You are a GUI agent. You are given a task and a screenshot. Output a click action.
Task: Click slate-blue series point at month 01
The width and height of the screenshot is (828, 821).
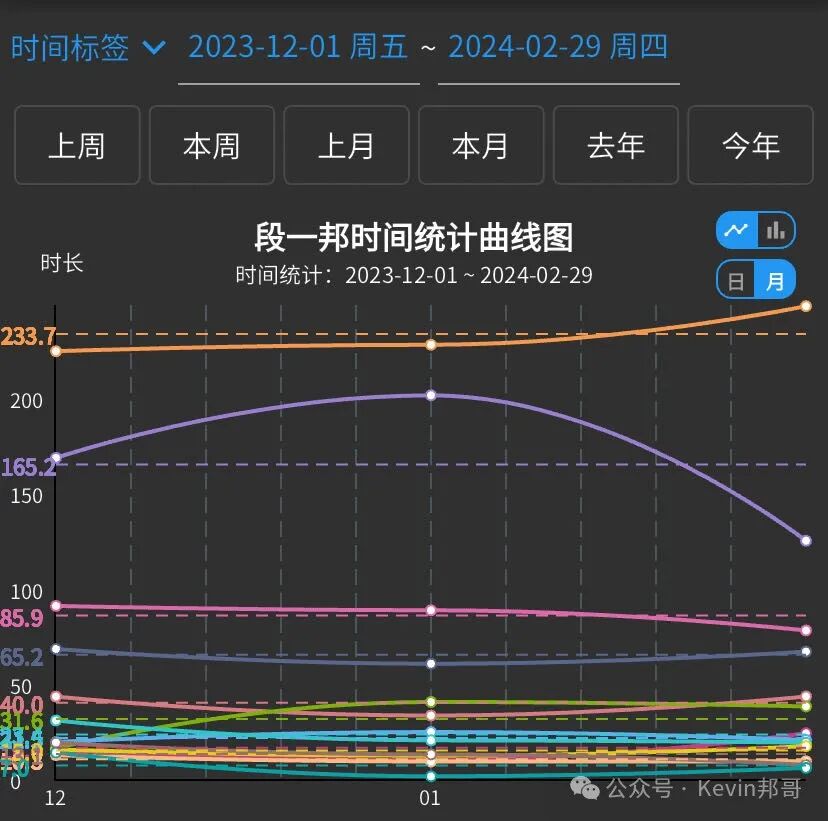431,664
